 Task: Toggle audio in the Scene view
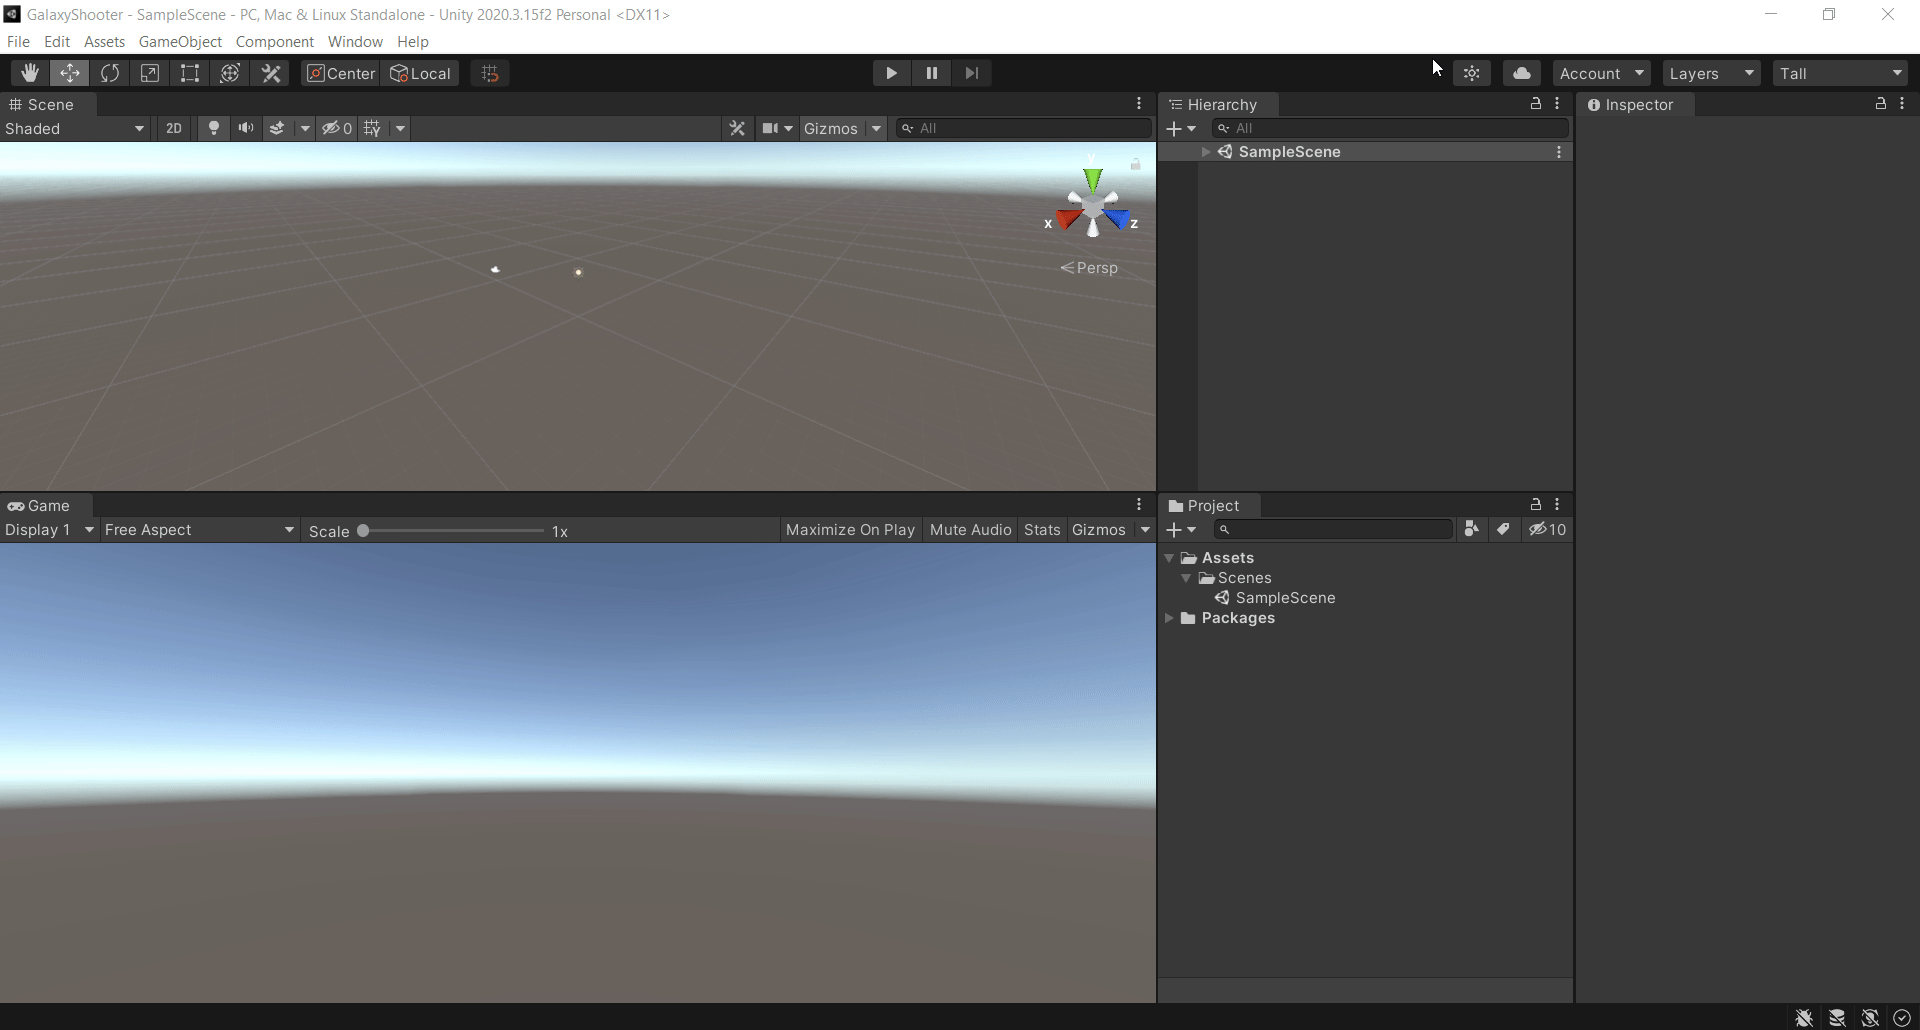coord(246,128)
